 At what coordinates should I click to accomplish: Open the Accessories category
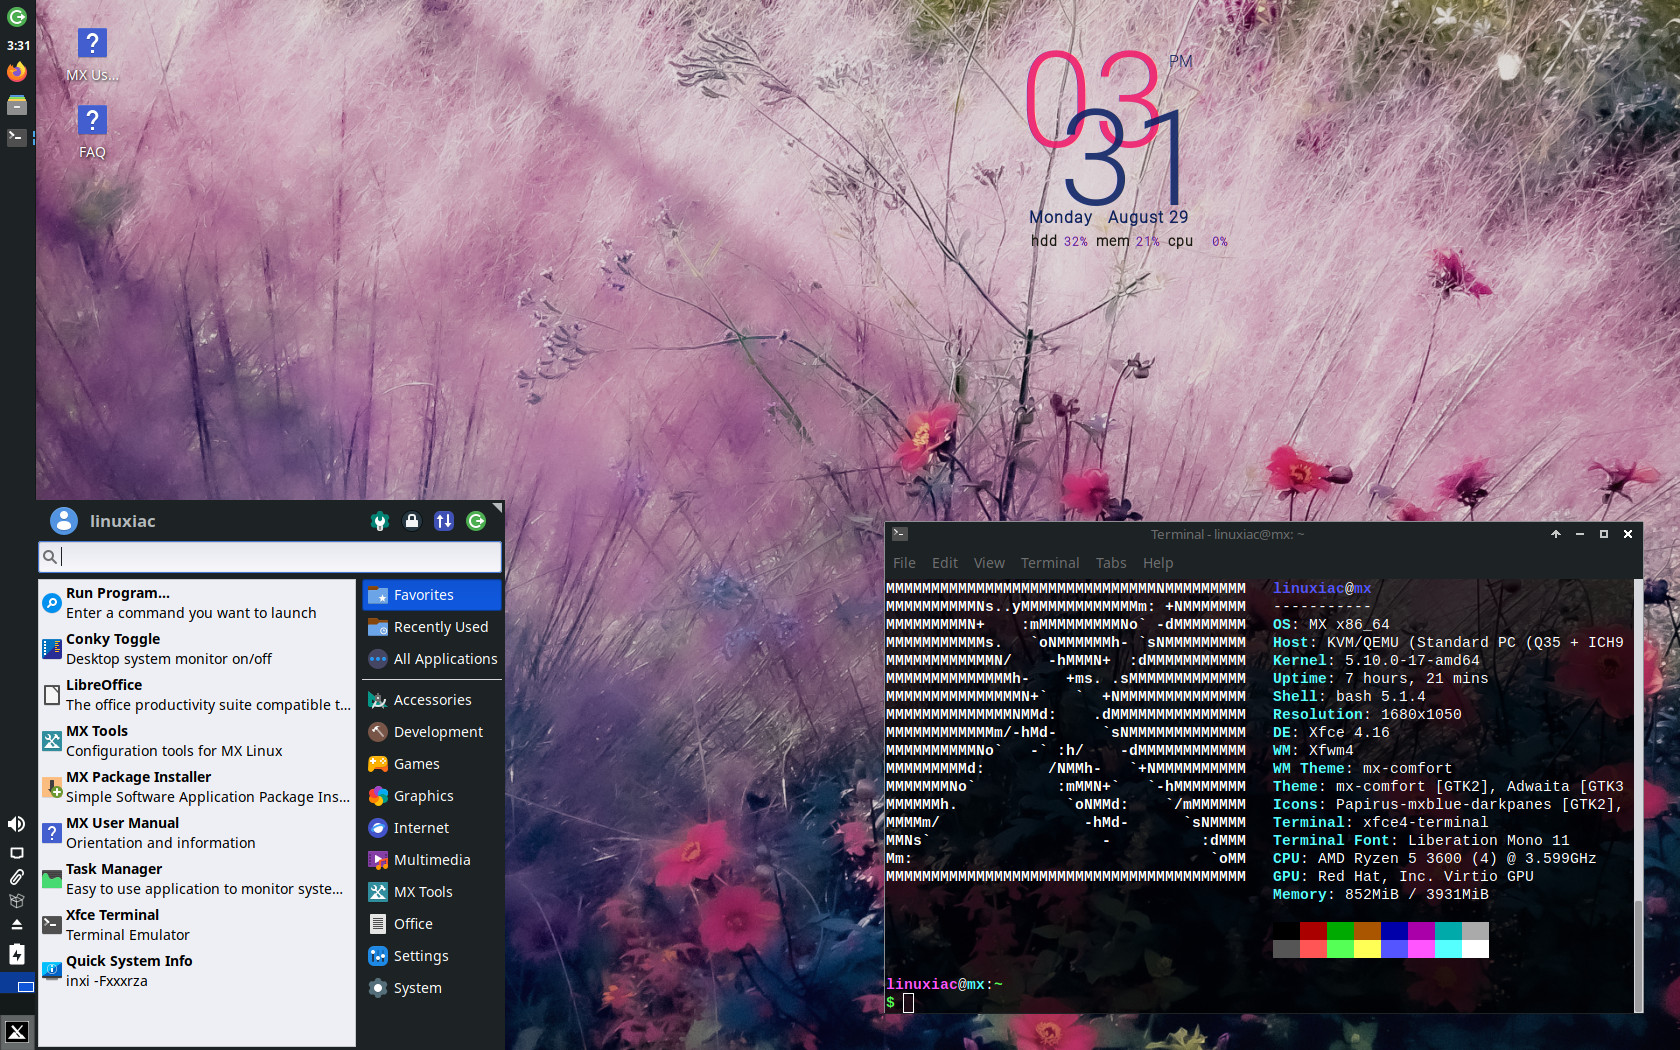(x=432, y=700)
